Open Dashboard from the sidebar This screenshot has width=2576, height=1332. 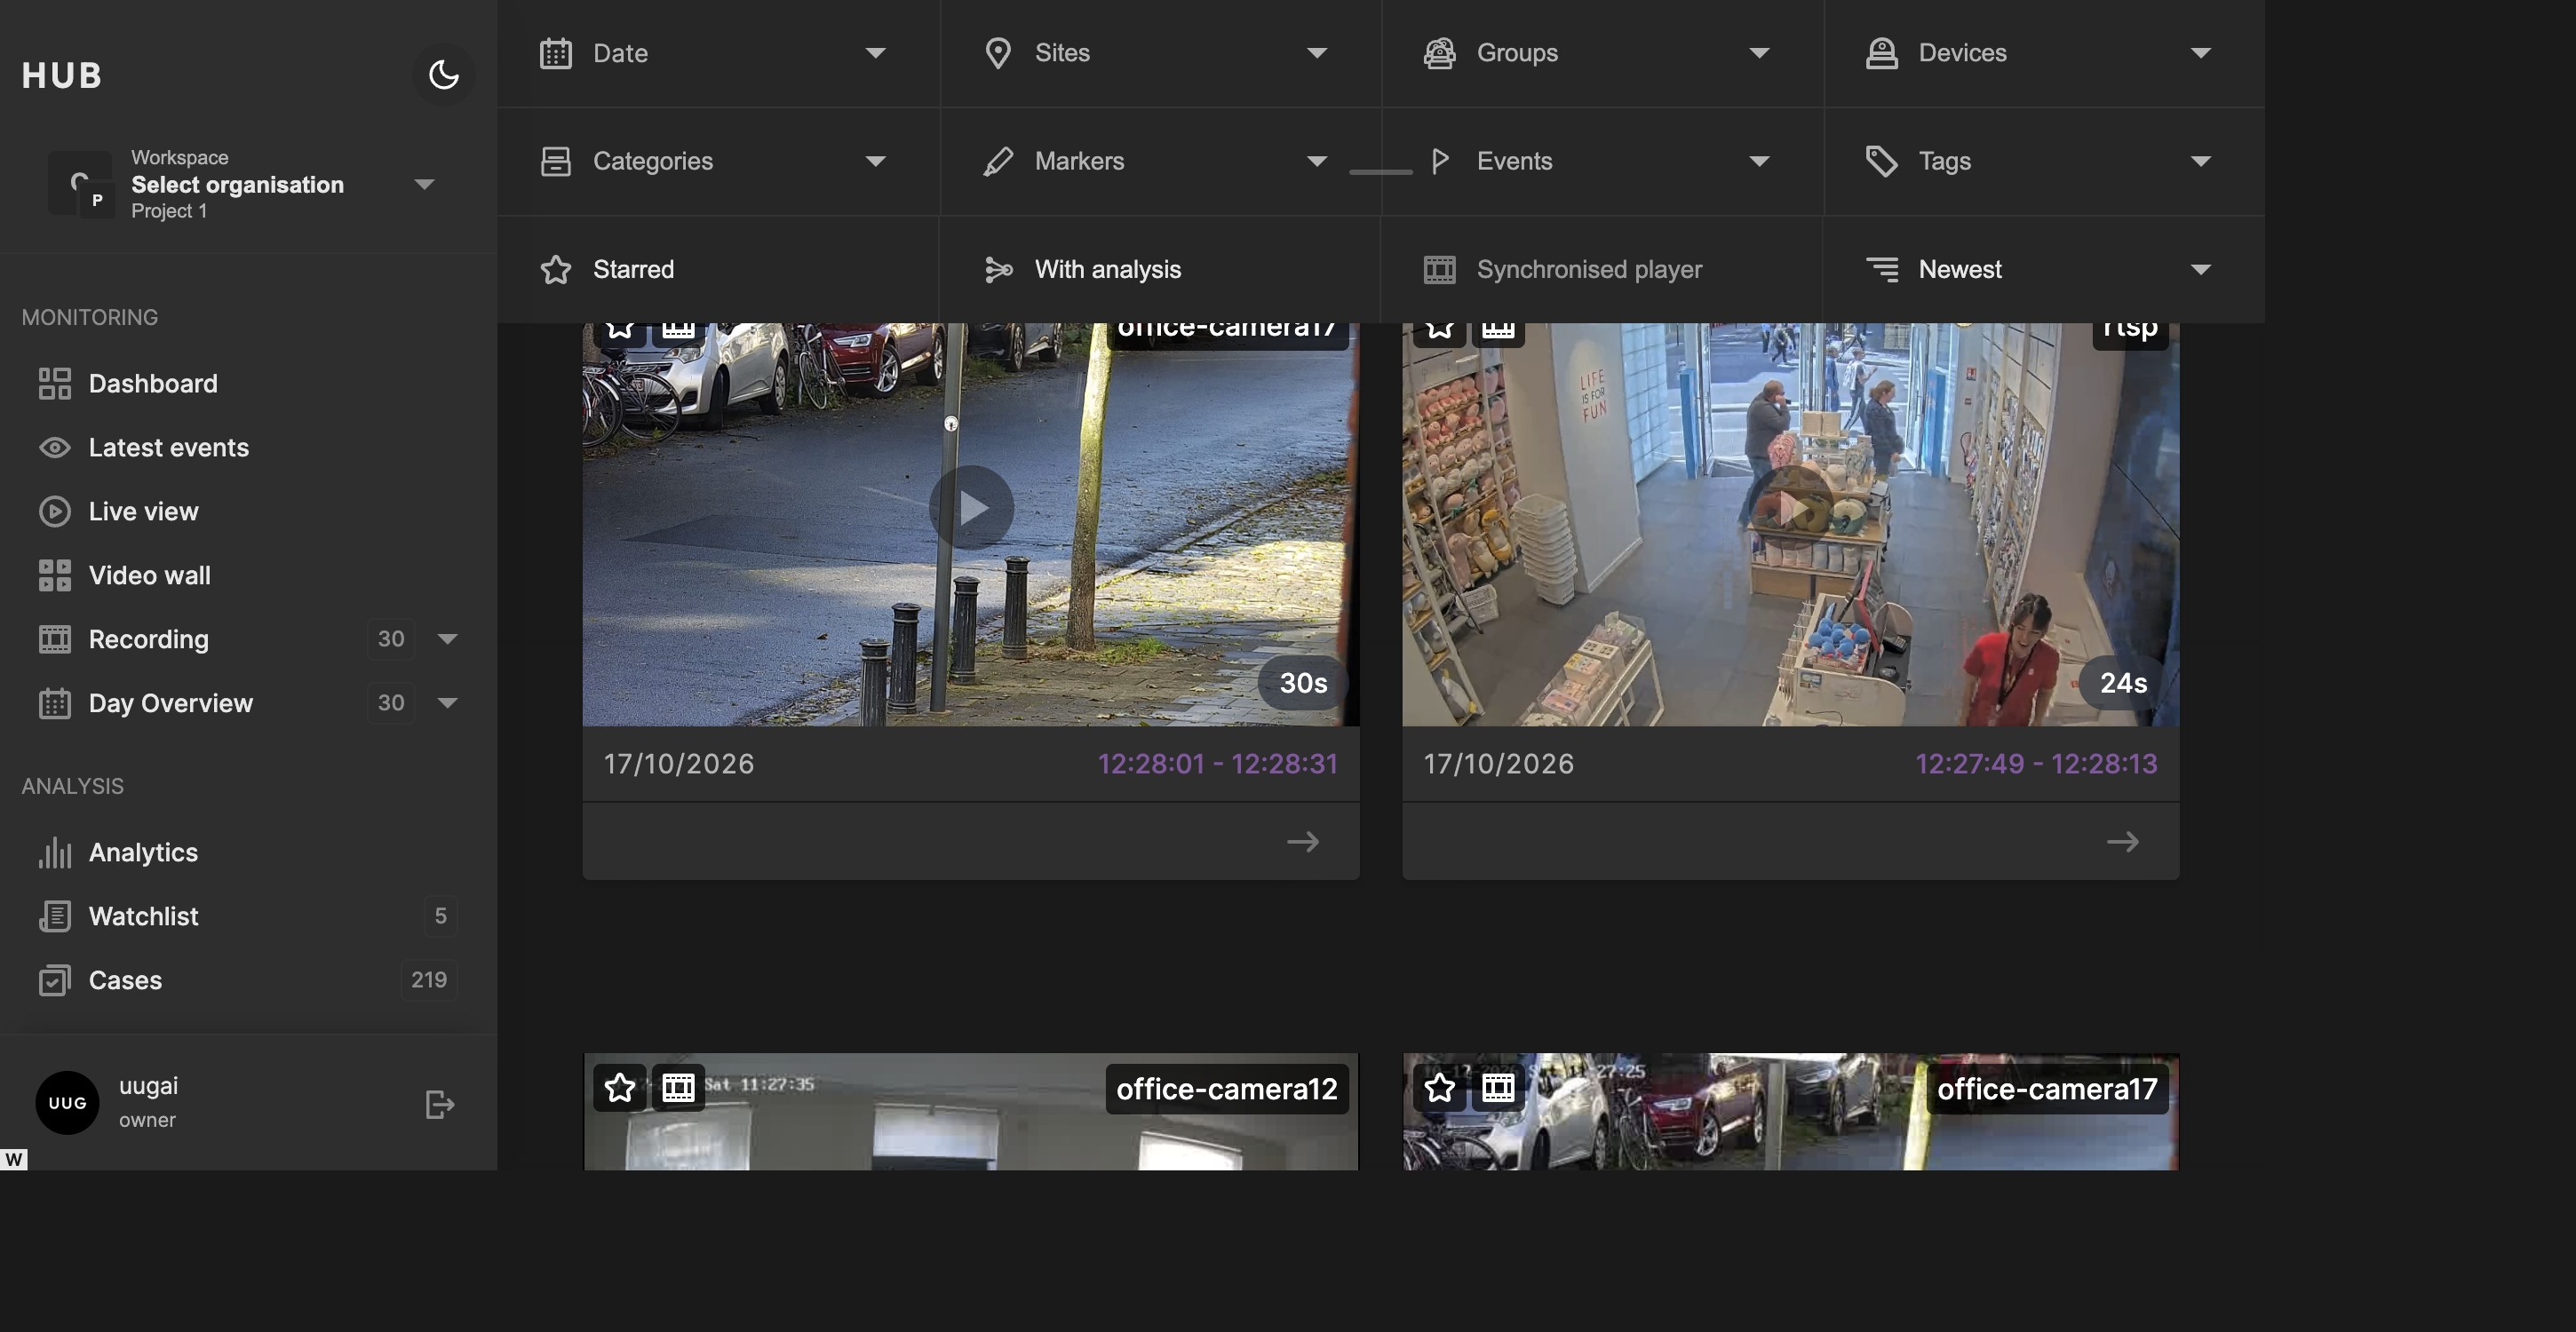coord(152,383)
